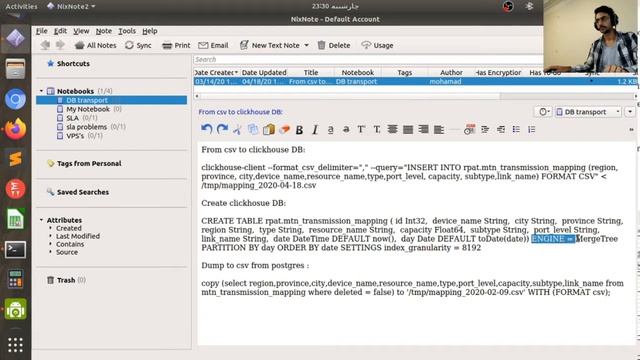Image resolution: width=640 pixels, height=360 pixels.
Task: Select the sla problems notebook
Action: (87, 127)
